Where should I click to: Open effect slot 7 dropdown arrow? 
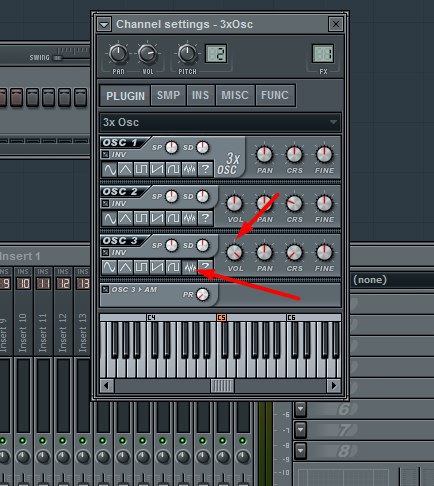(300, 430)
